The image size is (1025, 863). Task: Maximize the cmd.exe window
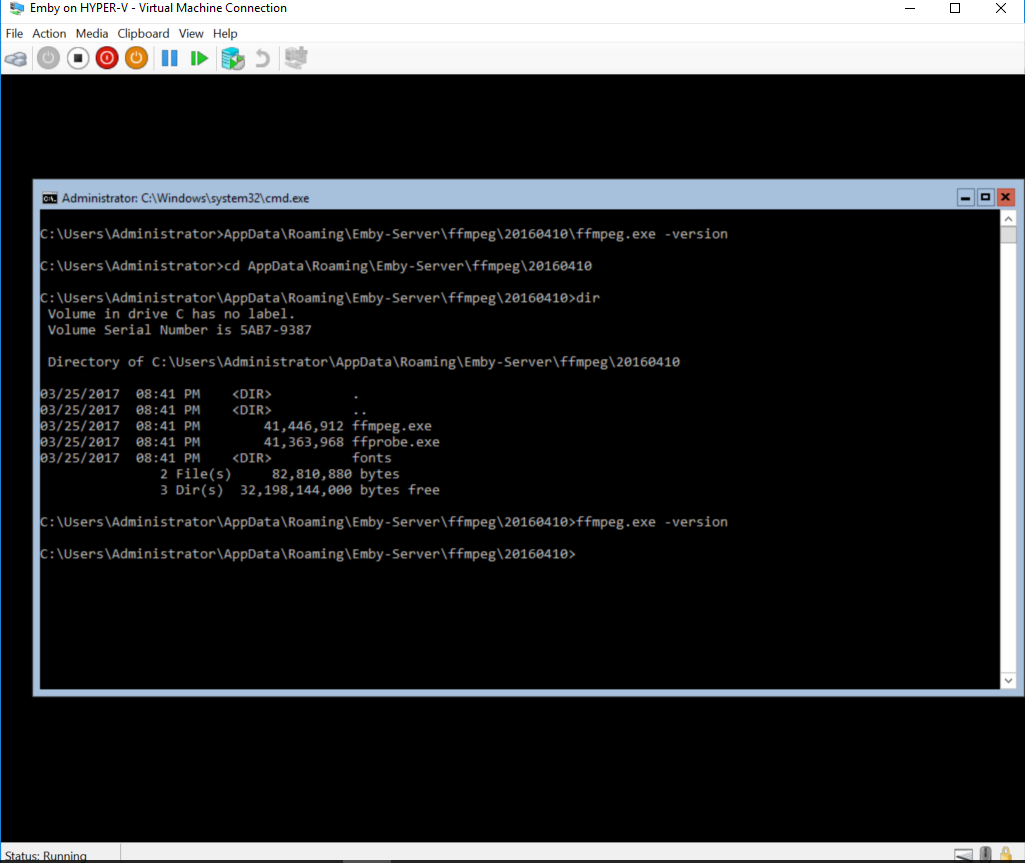[986, 197]
